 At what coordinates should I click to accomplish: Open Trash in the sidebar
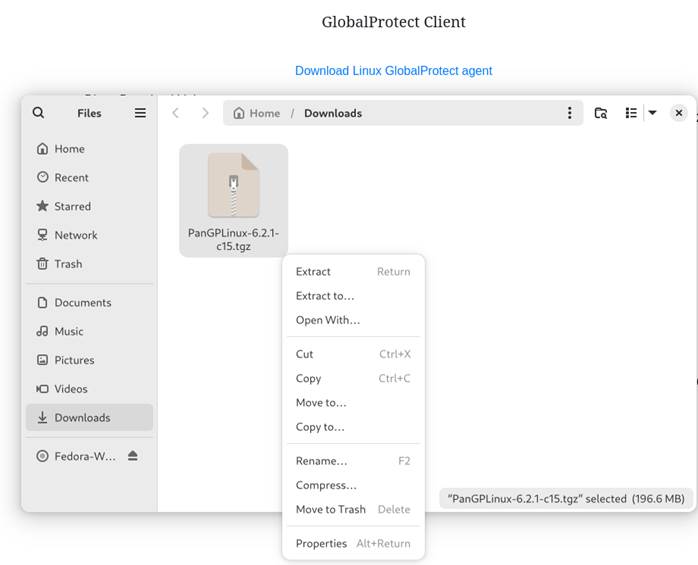click(89, 264)
